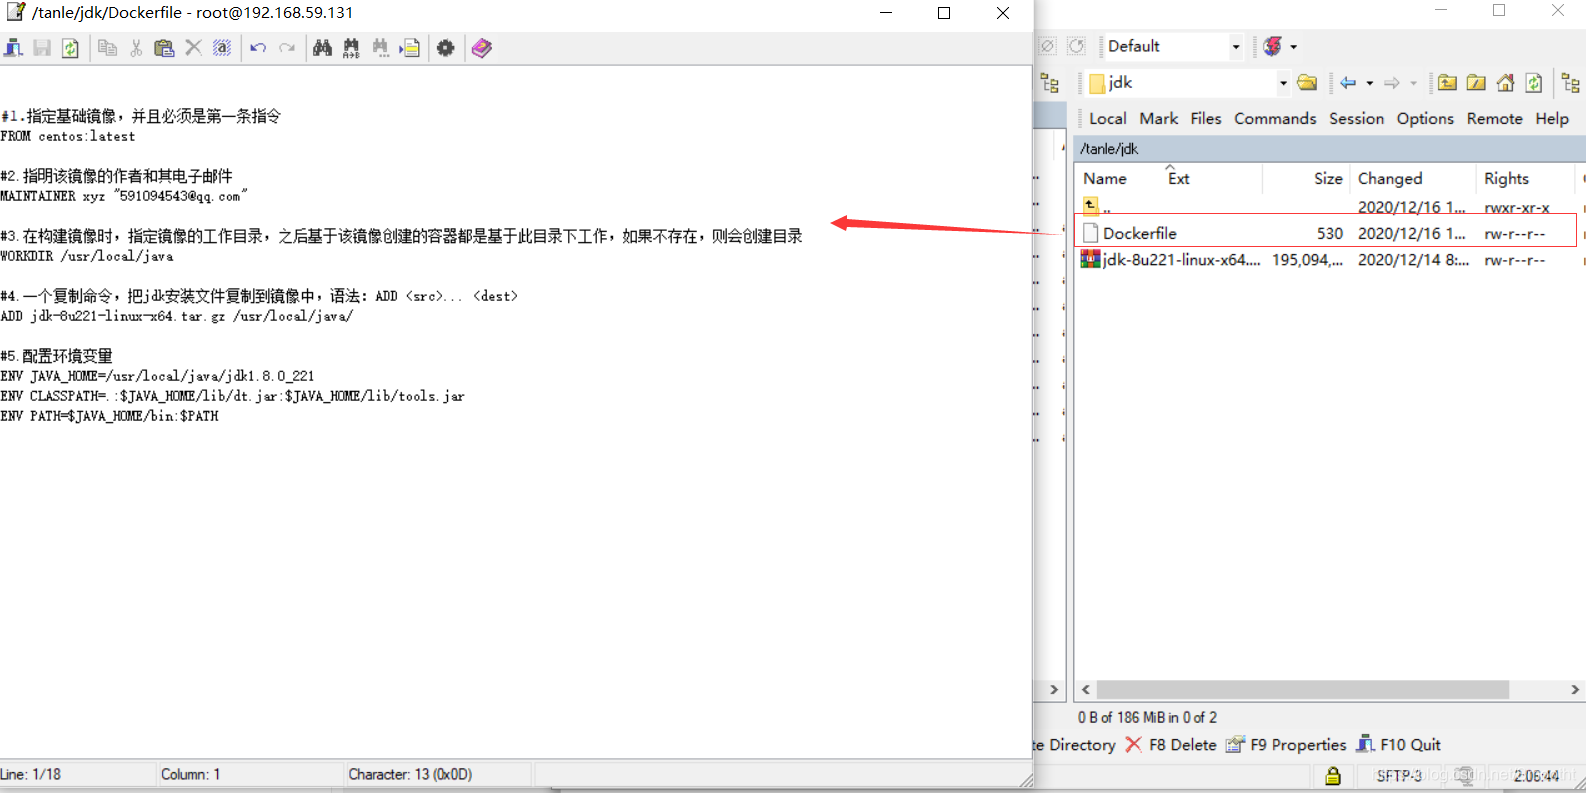Expand the Default transfer settings dropdown
The image size is (1586, 793).
coord(1236,46)
